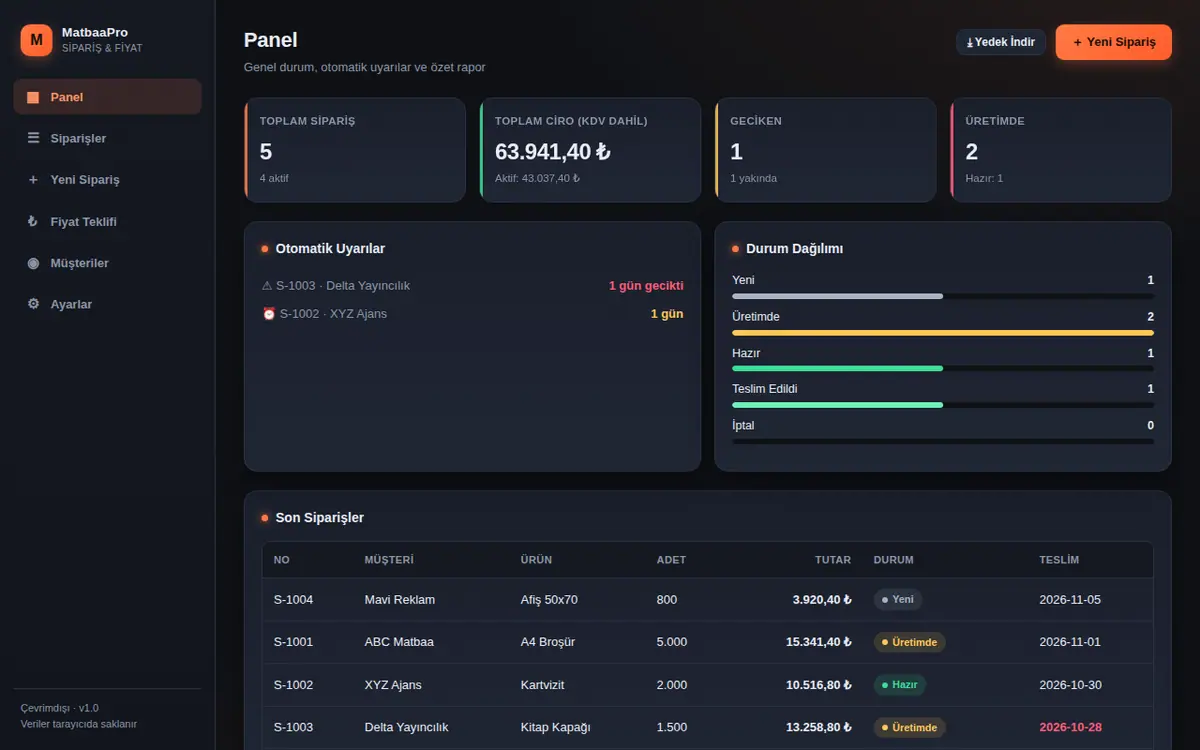Image resolution: width=1200 pixels, height=750 pixels.
Task: Click the Geciken summary card
Action: click(826, 150)
